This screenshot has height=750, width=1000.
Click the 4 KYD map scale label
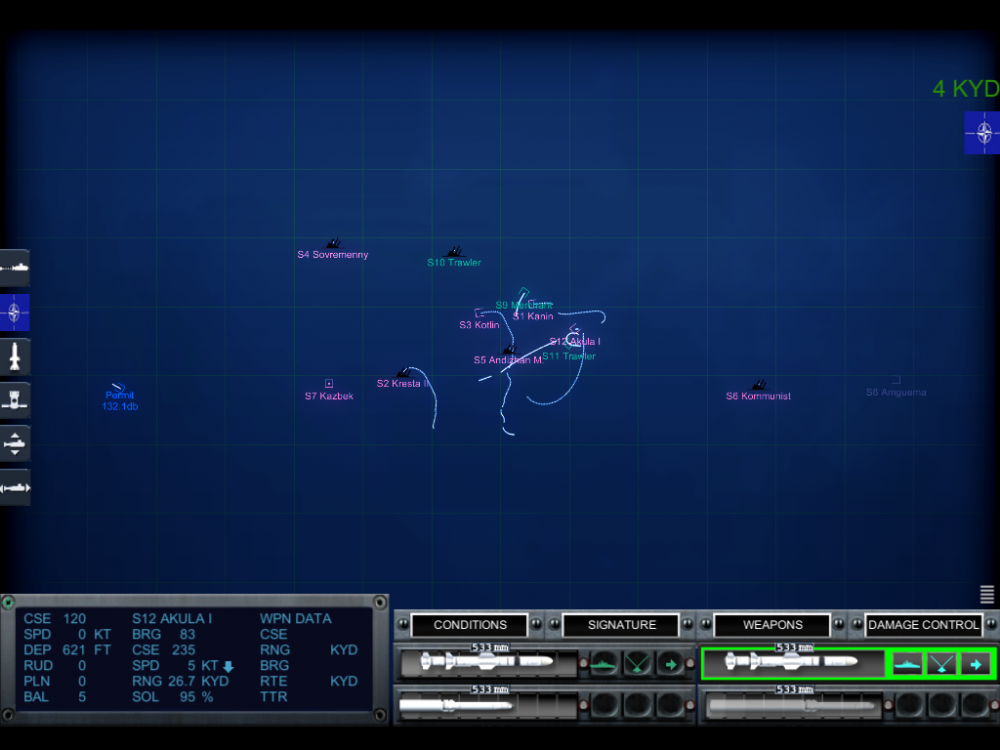[x=966, y=89]
